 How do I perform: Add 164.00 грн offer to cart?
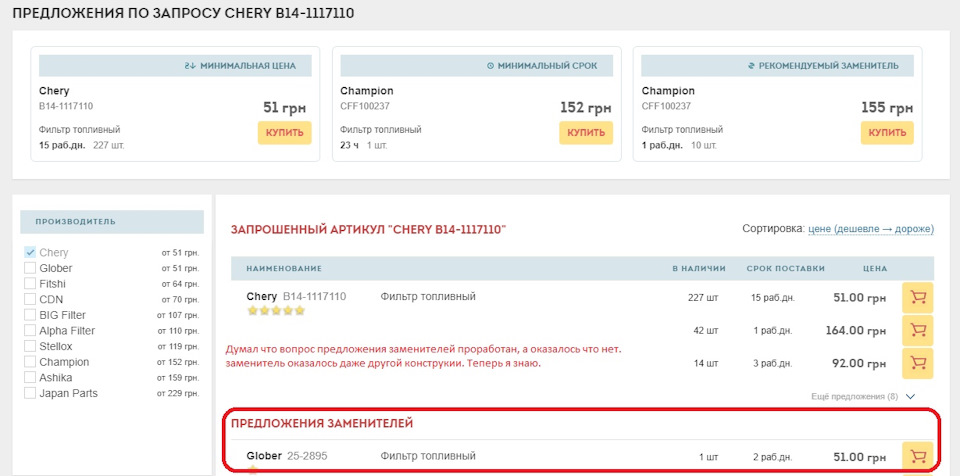click(x=917, y=331)
